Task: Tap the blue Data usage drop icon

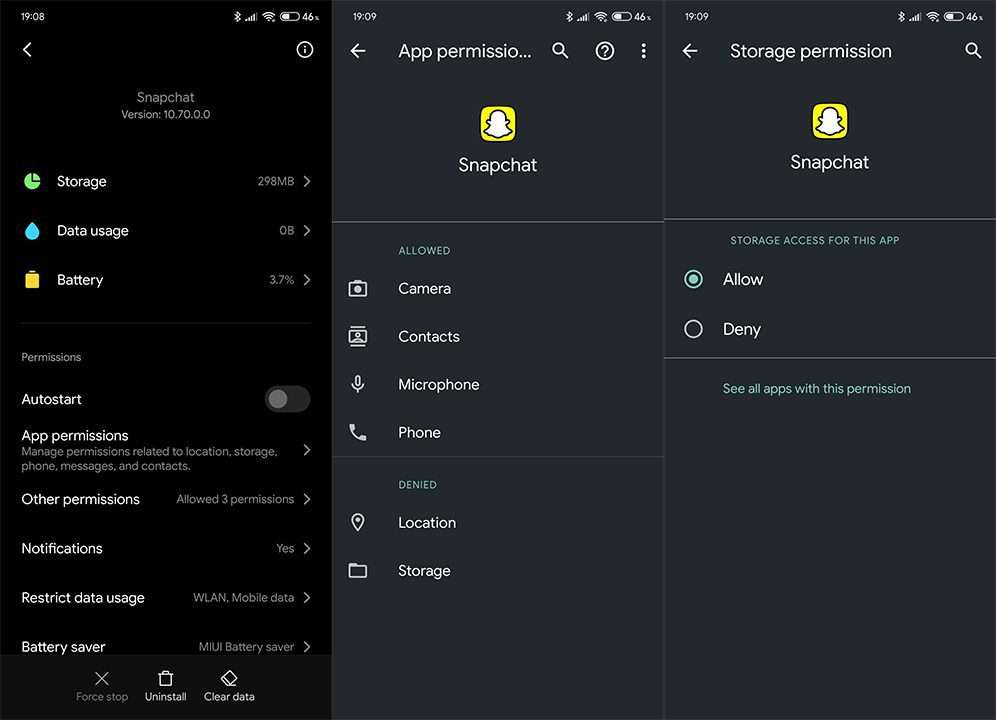Action: (32, 231)
